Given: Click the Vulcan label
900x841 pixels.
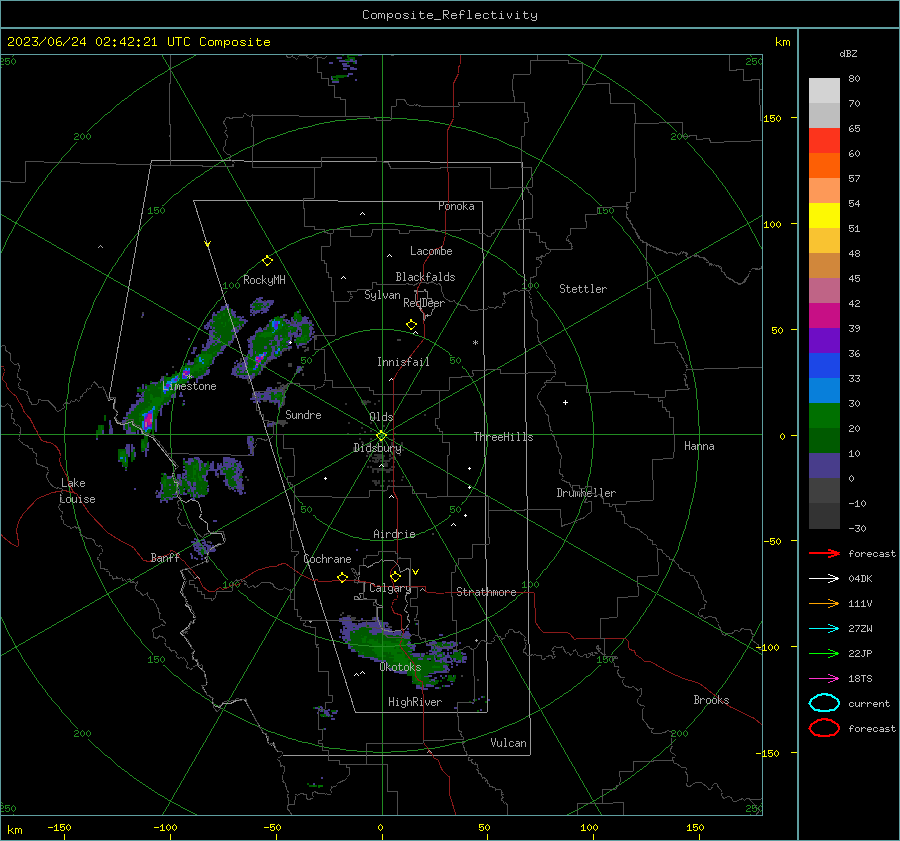Looking at the screenshot, I should (508, 743).
